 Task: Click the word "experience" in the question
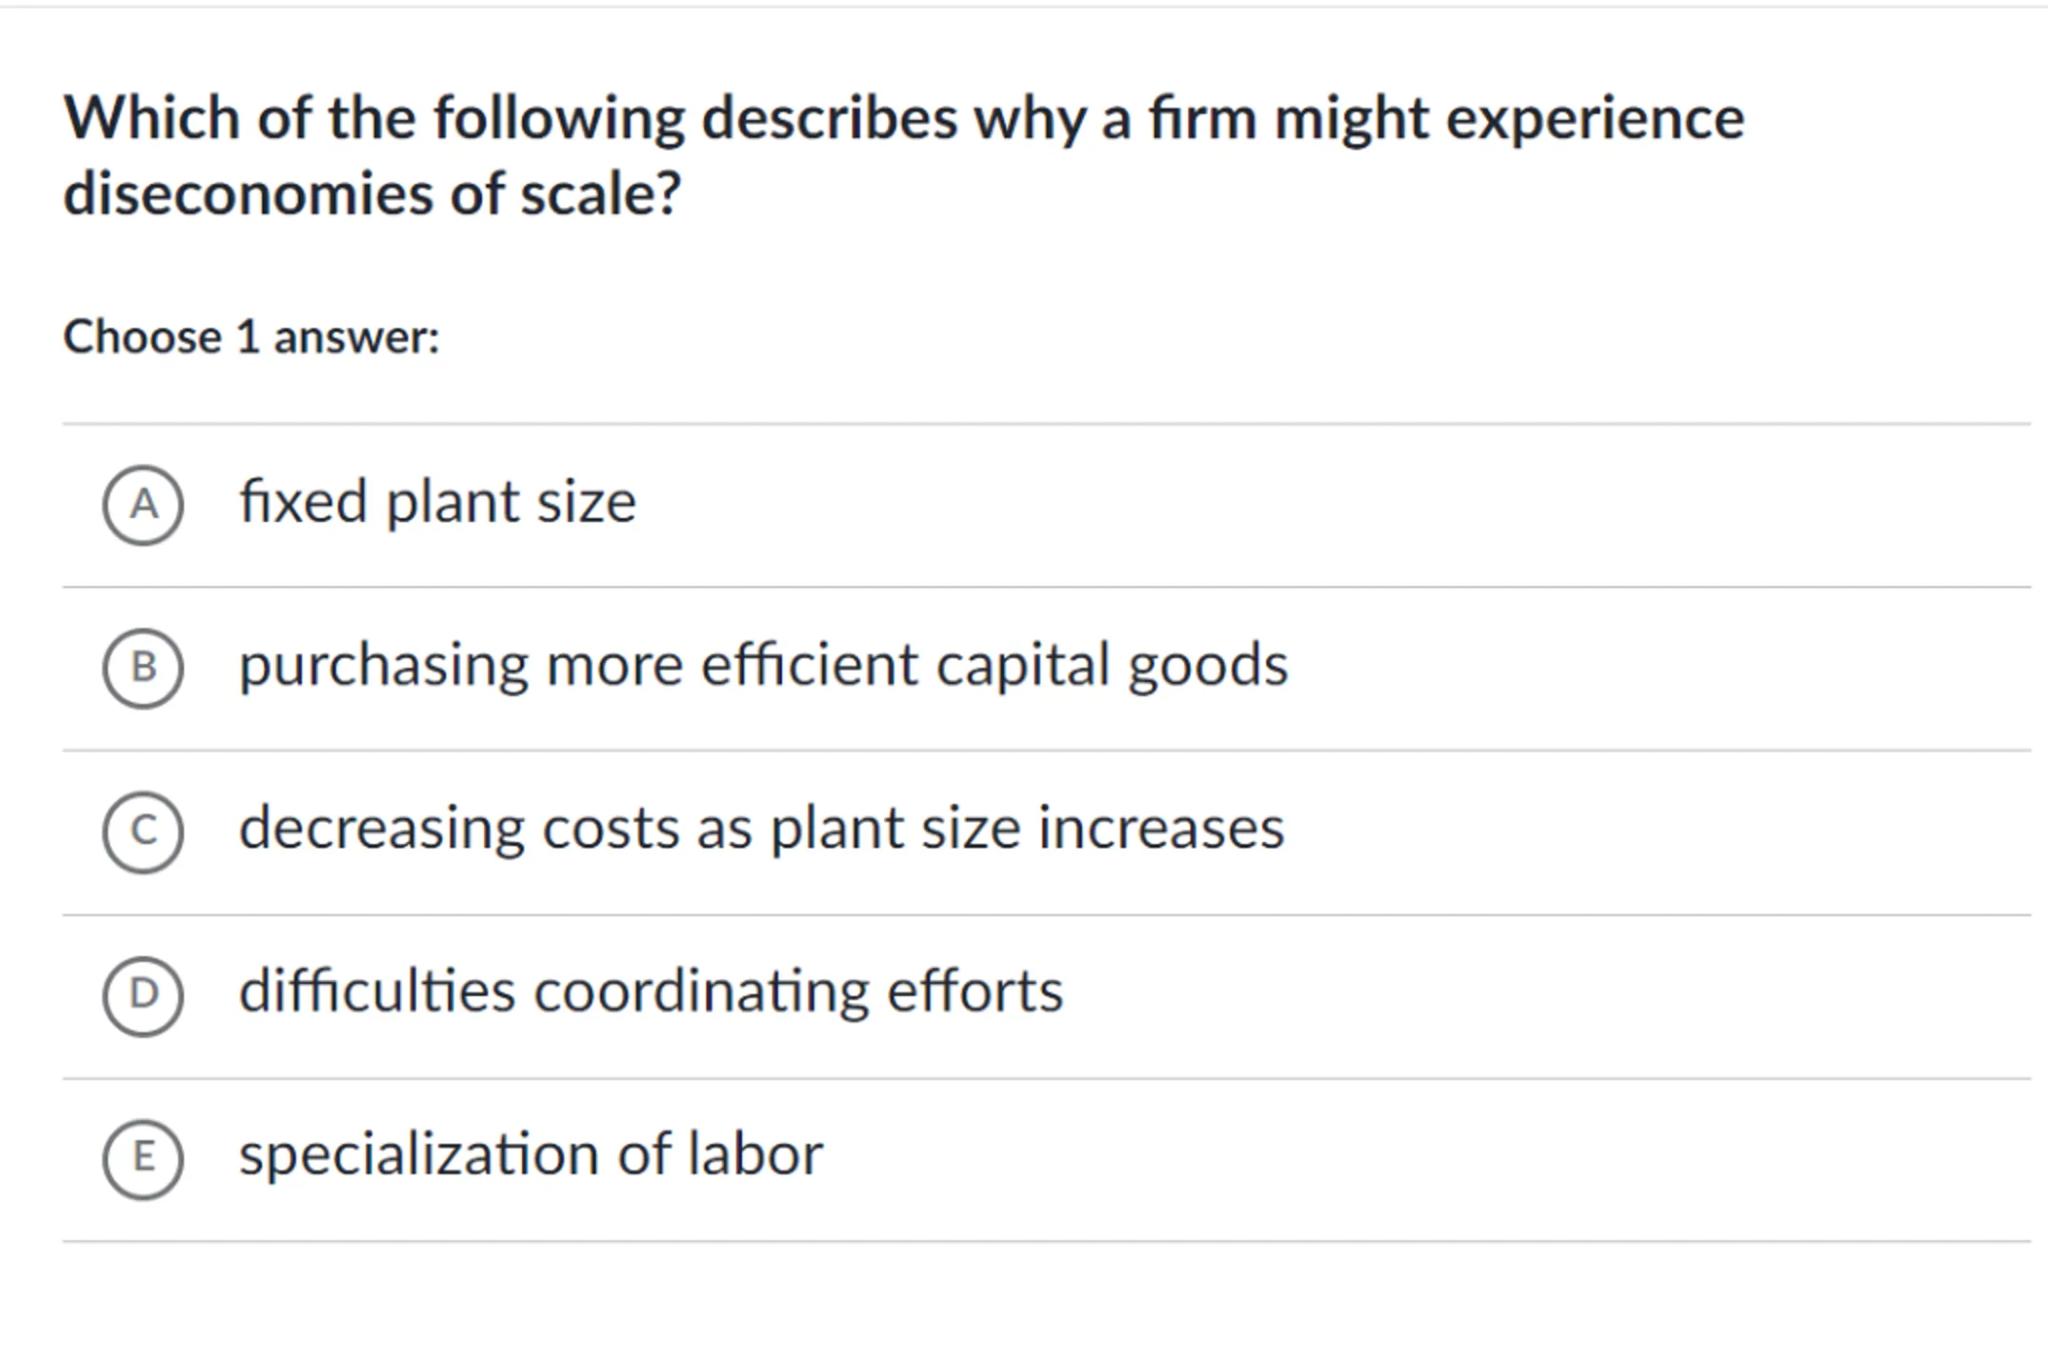point(1595,118)
